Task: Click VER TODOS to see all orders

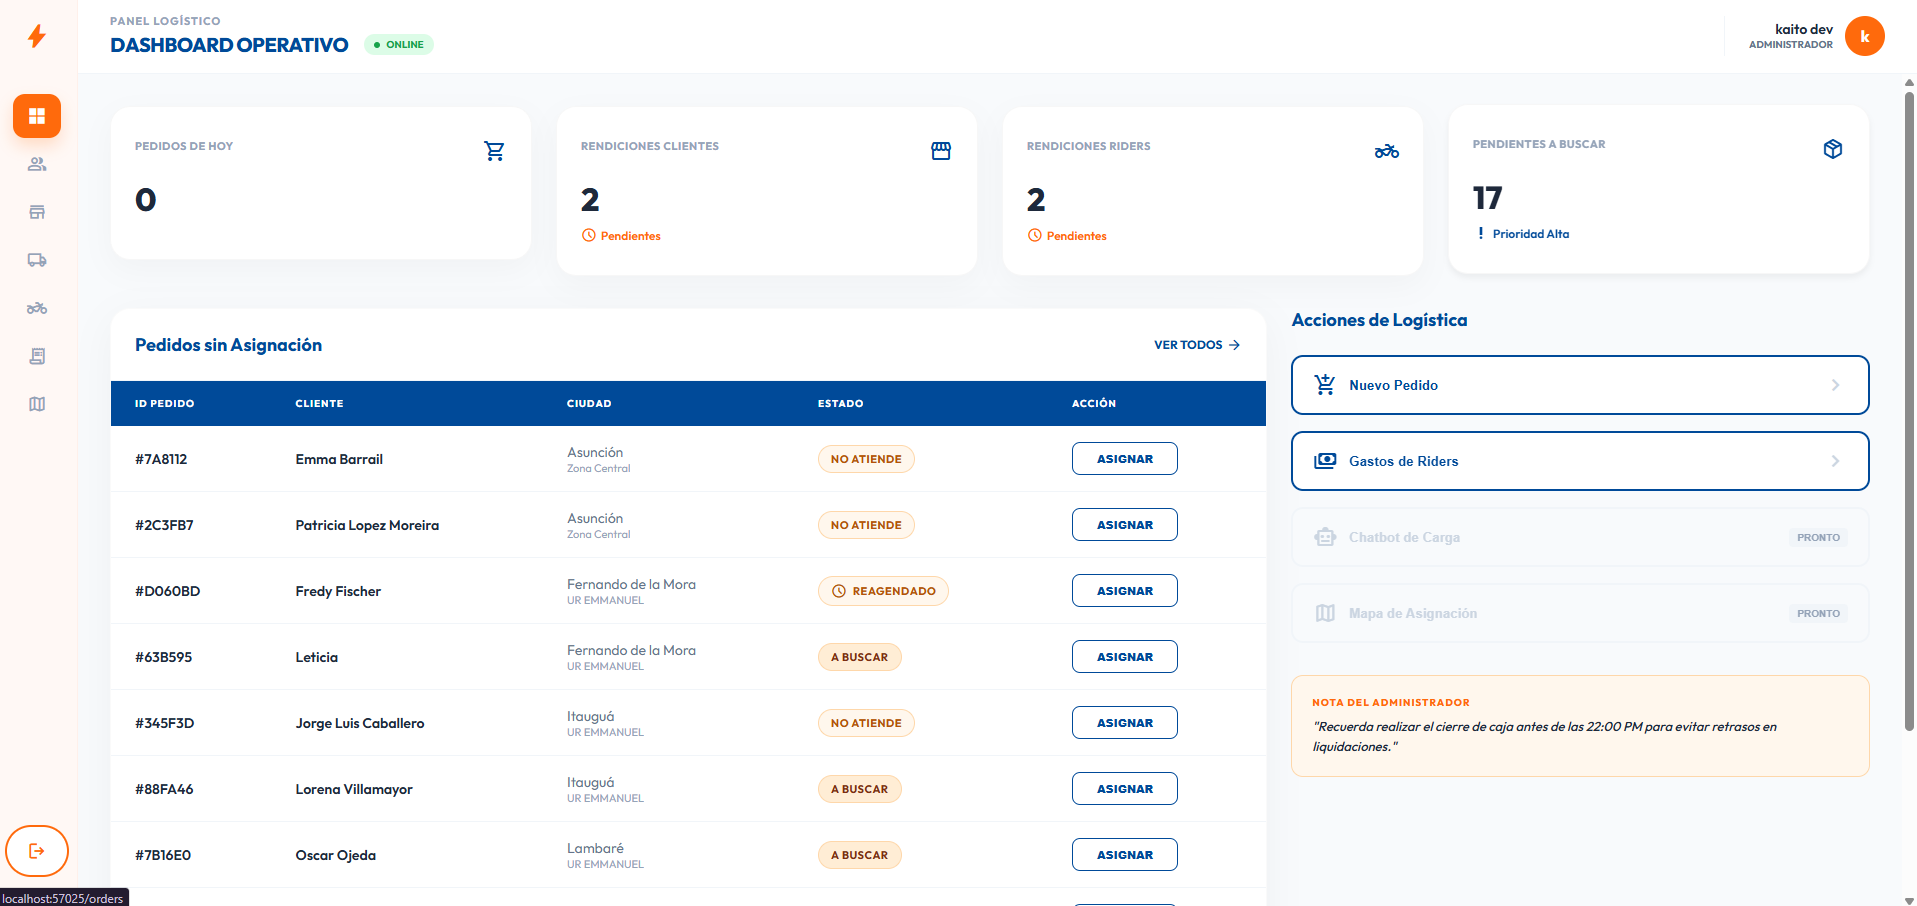Action: tap(1196, 344)
